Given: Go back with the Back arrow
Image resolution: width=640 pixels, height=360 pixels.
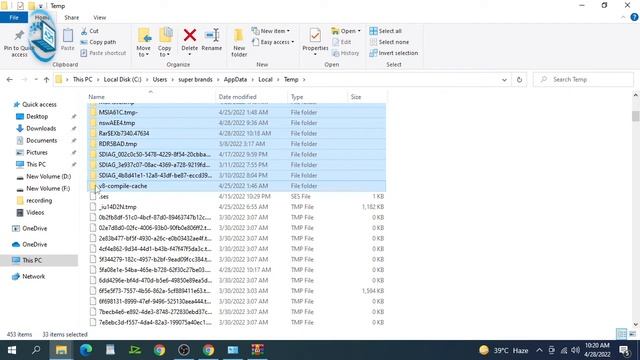Looking at the screenshot, I should coord(9,80).
